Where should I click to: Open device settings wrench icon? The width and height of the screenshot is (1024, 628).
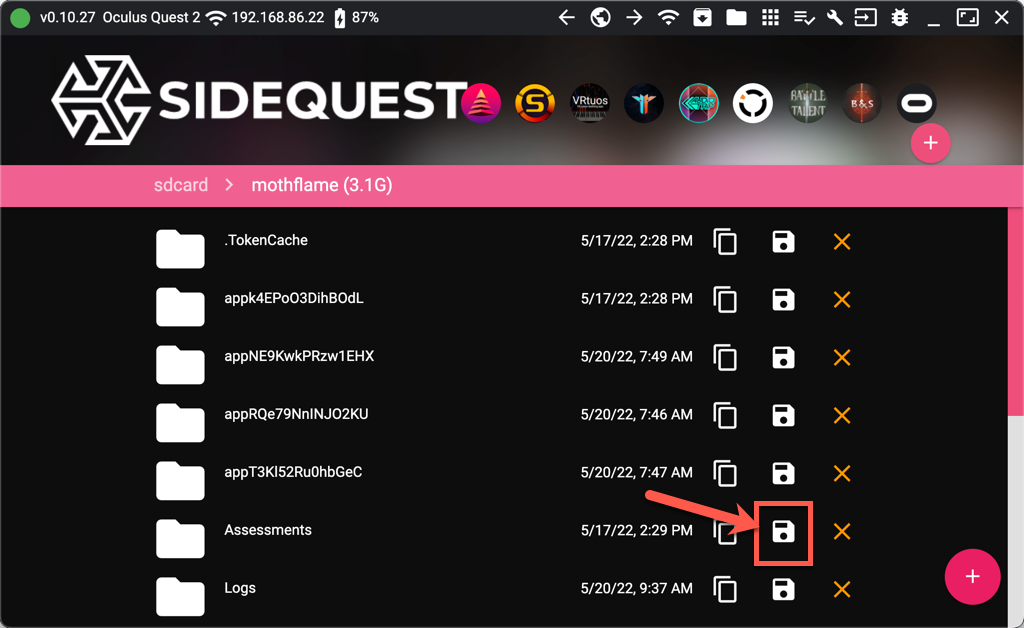click(x=835, y=18)
